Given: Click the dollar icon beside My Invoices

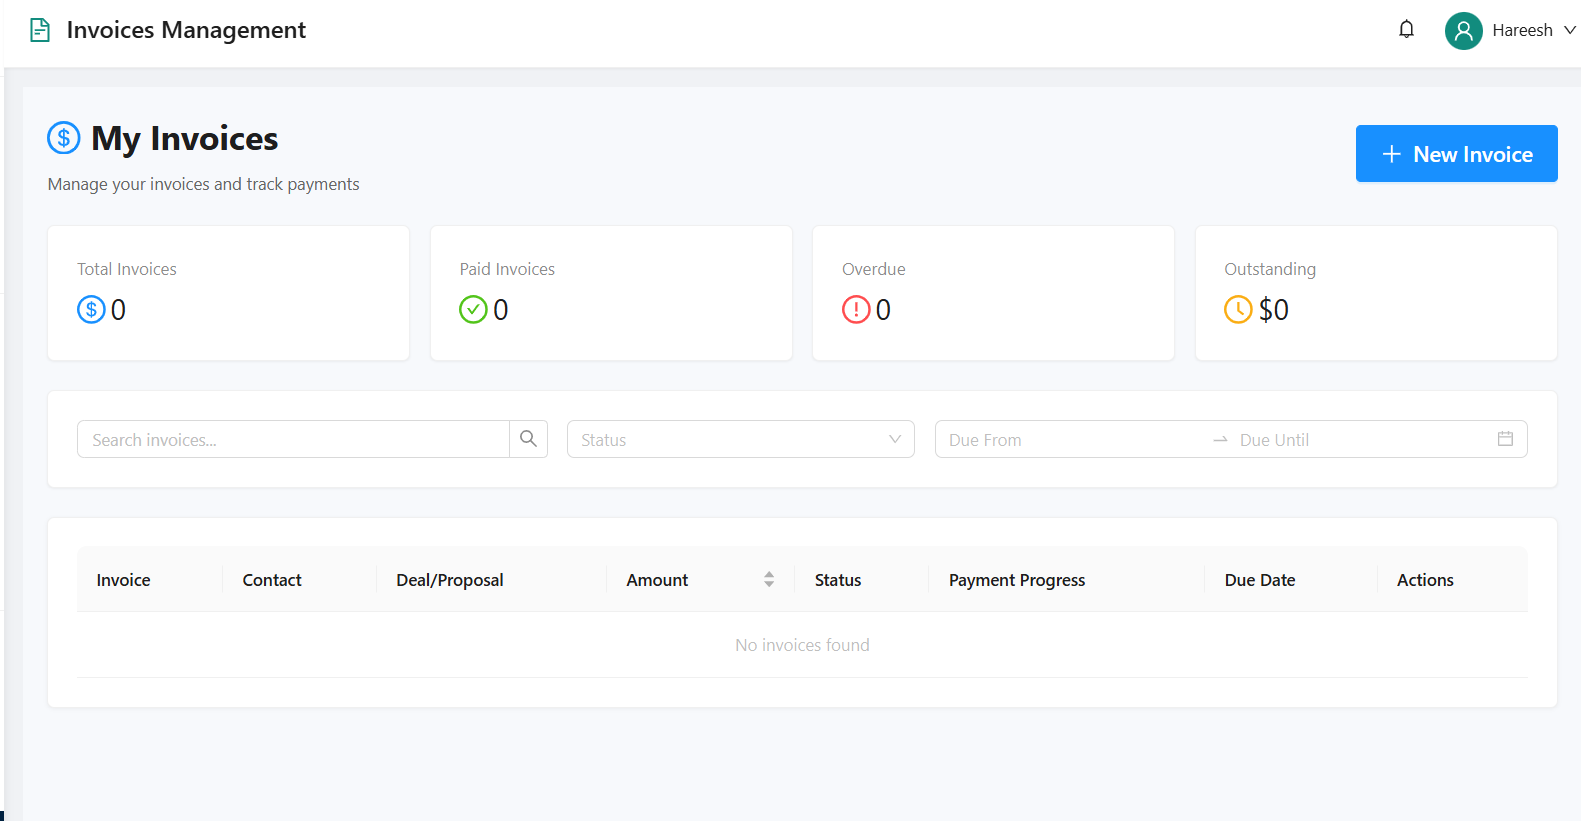Looking at the screenshot, I should point(64,138).
